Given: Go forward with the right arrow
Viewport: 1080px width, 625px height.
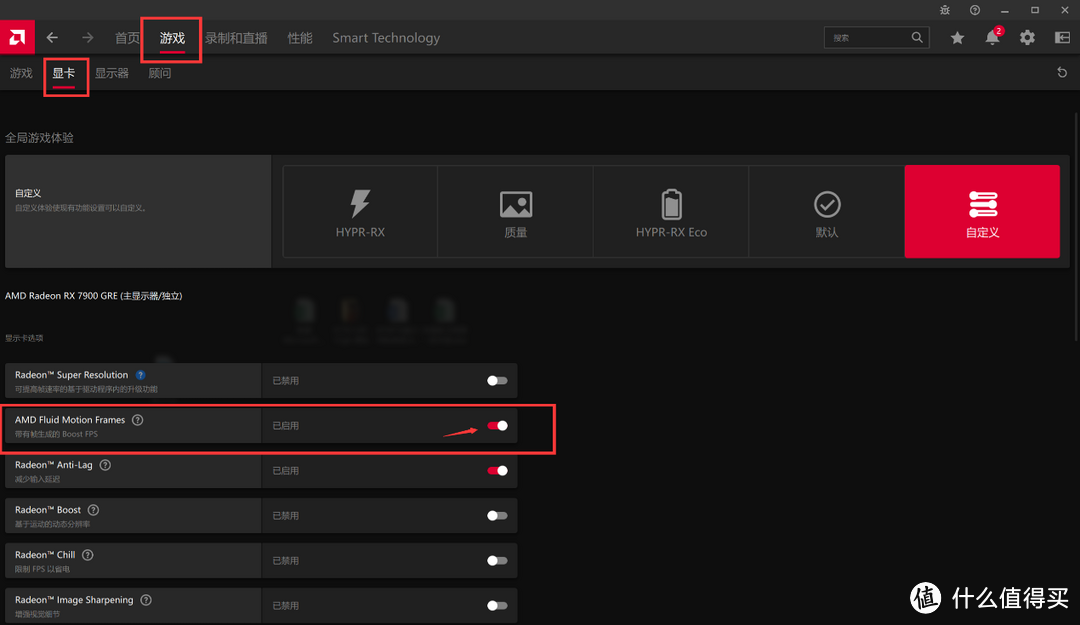Looking at the screenshot, I should [x=87, y=38].
